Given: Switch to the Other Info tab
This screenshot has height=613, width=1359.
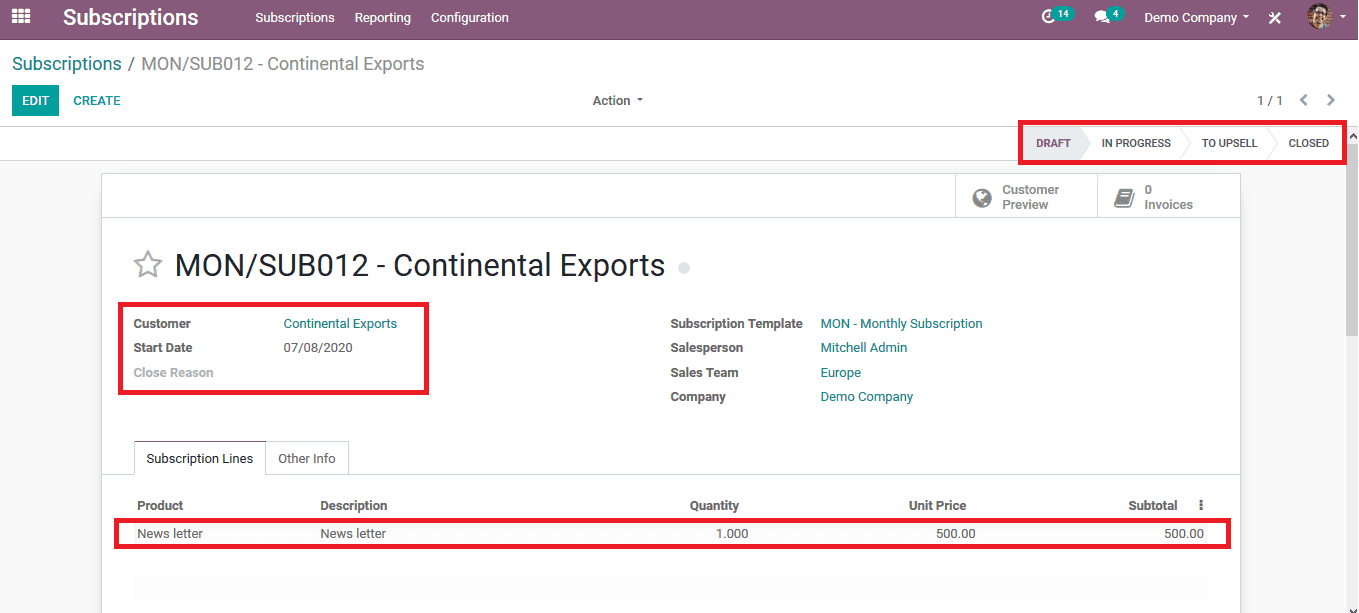Looking at the screenshot, I should 307,458.
